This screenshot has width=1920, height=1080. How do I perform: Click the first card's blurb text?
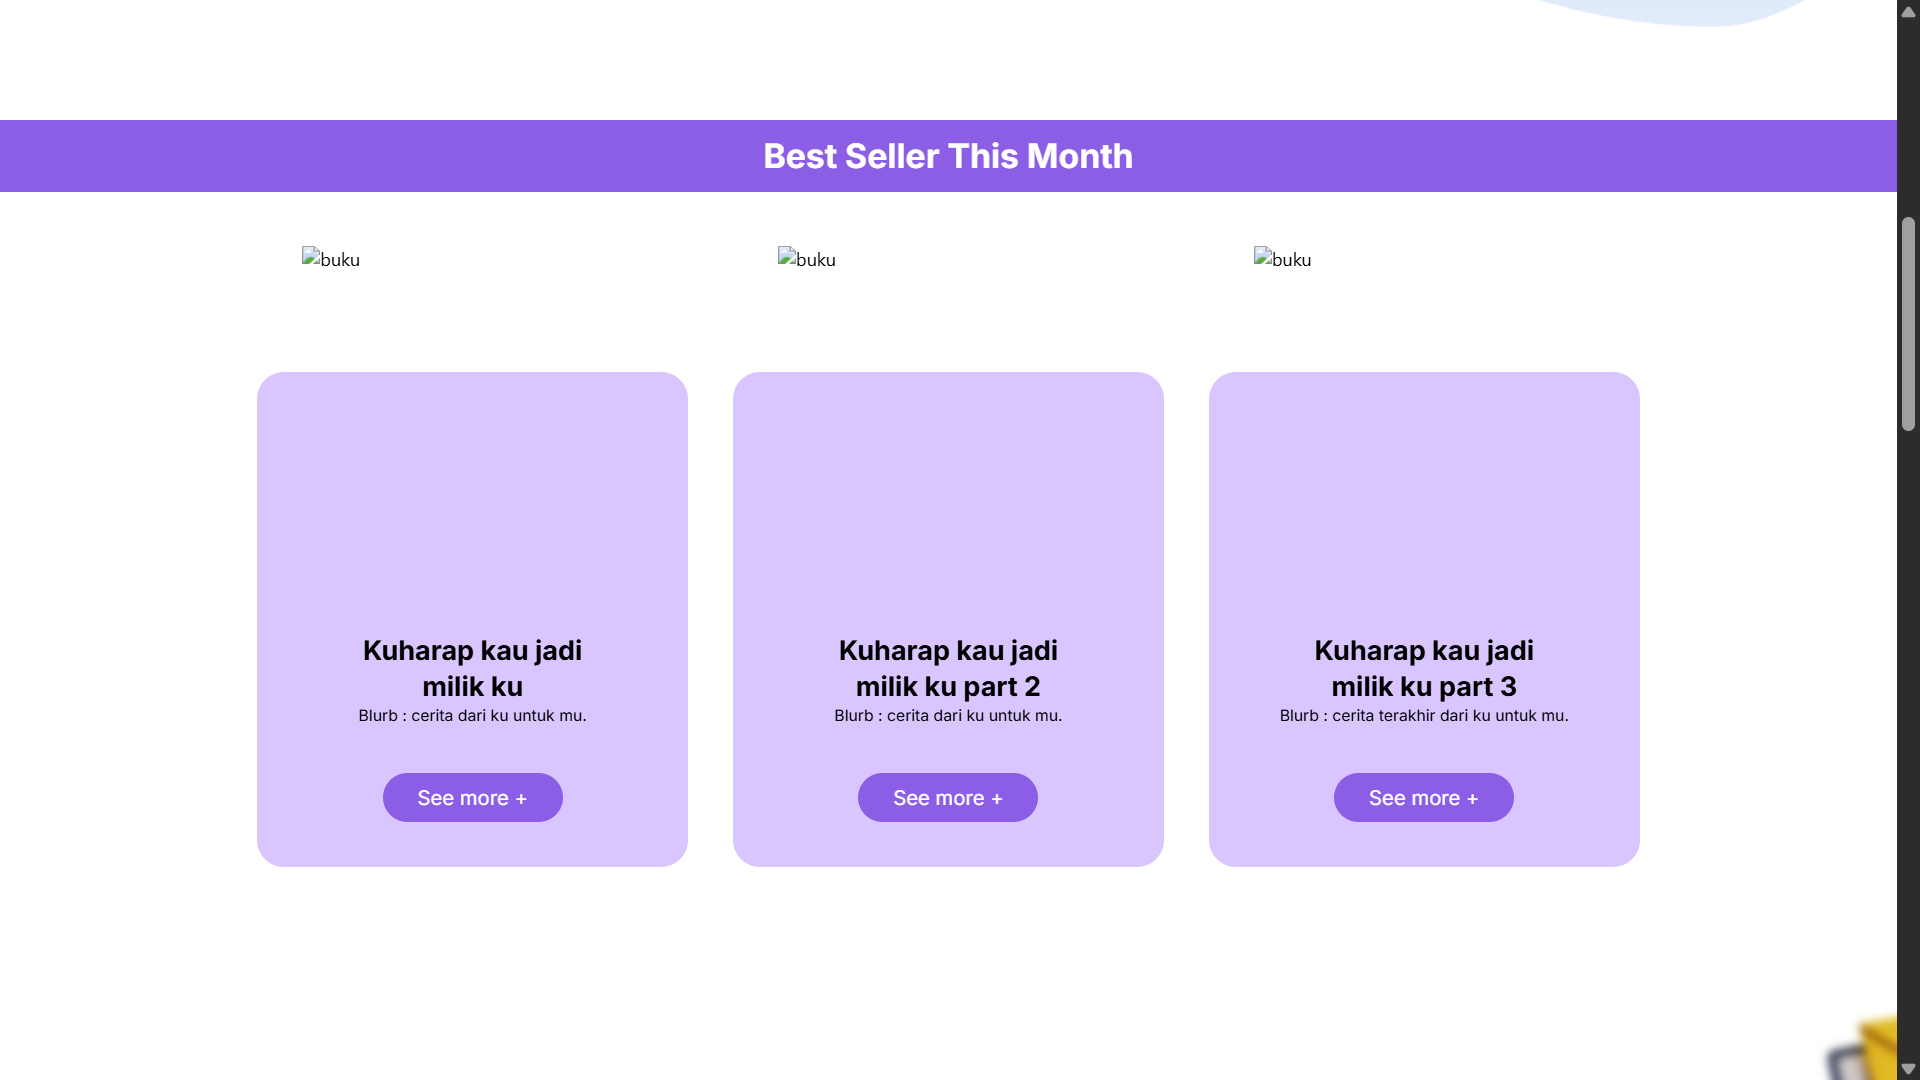(472, 715)
